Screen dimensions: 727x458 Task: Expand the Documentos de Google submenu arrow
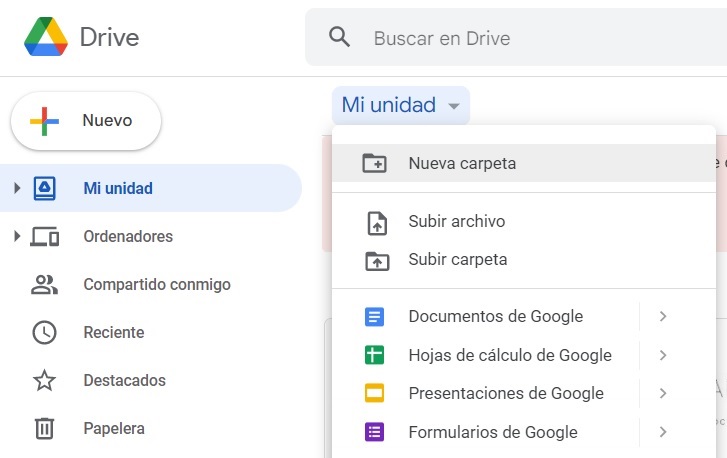(x=662, y=317)
